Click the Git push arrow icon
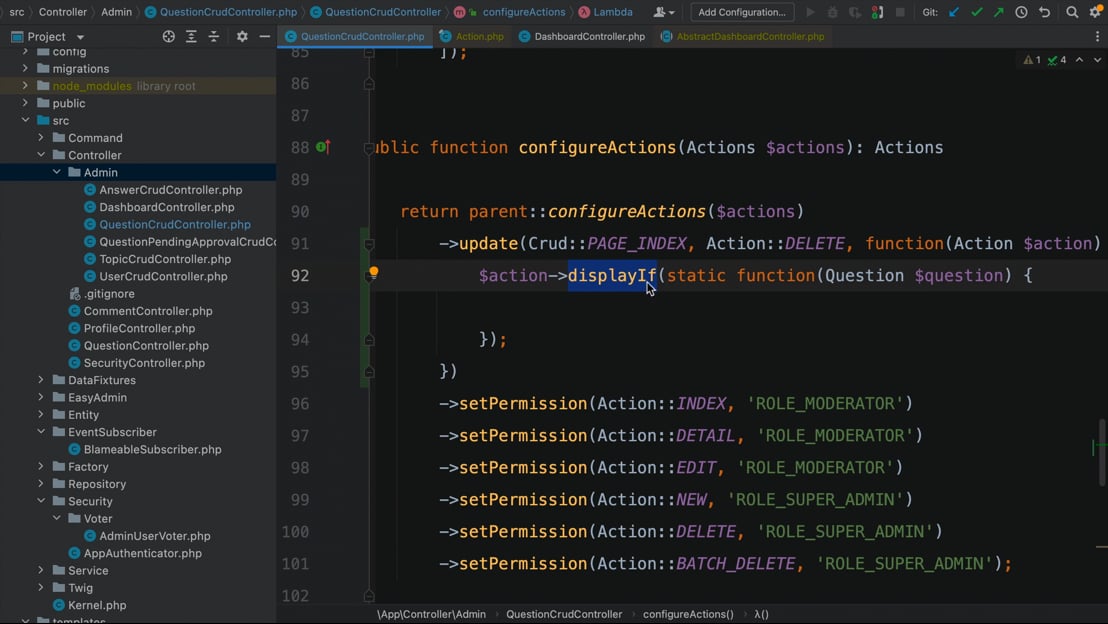The width and height of the screenshot is (1108, 624). click(x=998, y=12)
